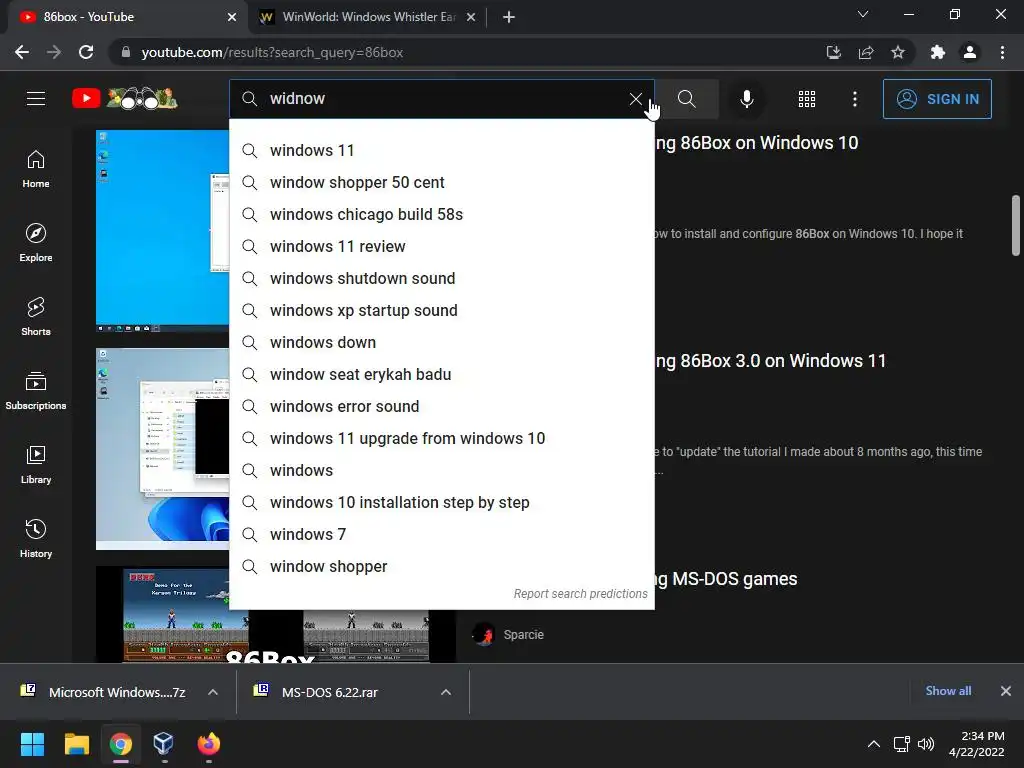Open the Microsoft Windows....7z downloaded file
Screen dimensions: 1024x768
point(103,692)
